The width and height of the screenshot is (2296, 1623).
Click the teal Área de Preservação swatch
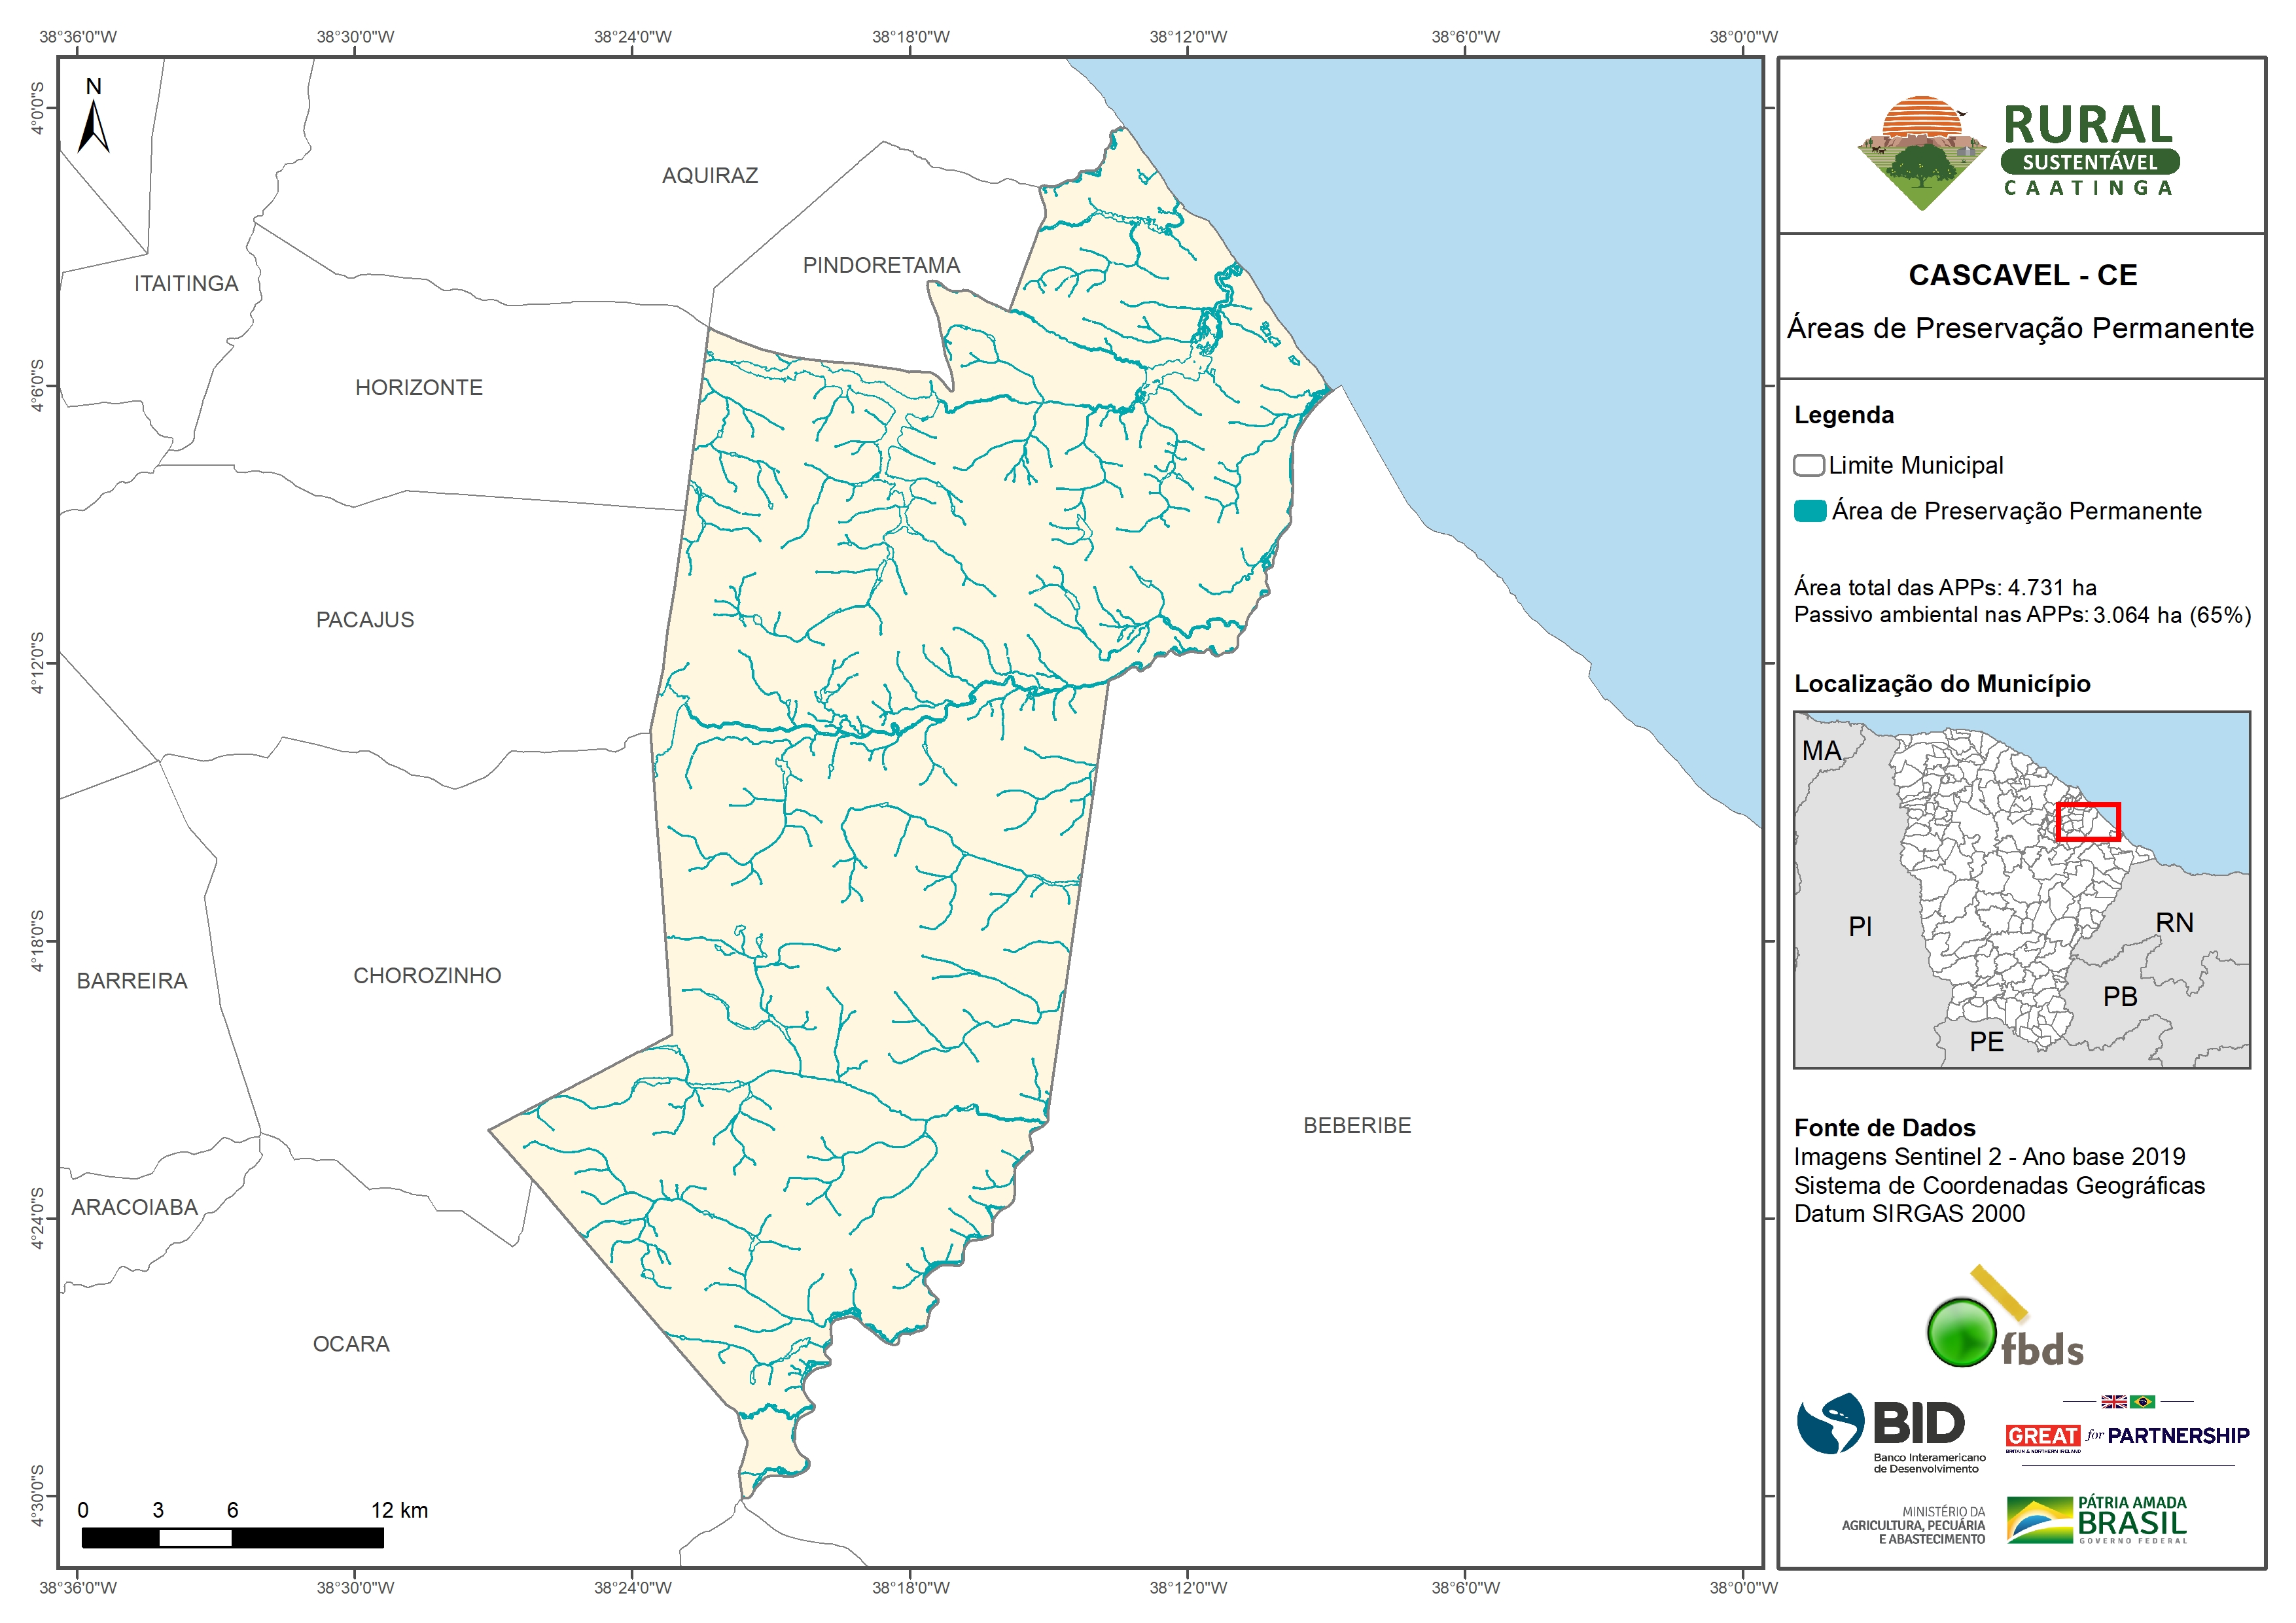[x=1809, y=511]
